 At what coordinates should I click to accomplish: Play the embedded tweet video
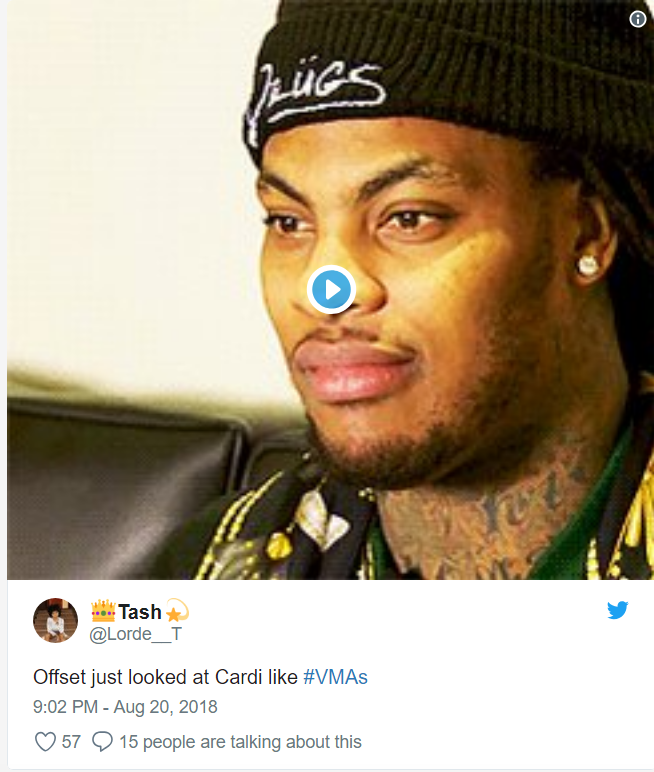pos(331,290)
